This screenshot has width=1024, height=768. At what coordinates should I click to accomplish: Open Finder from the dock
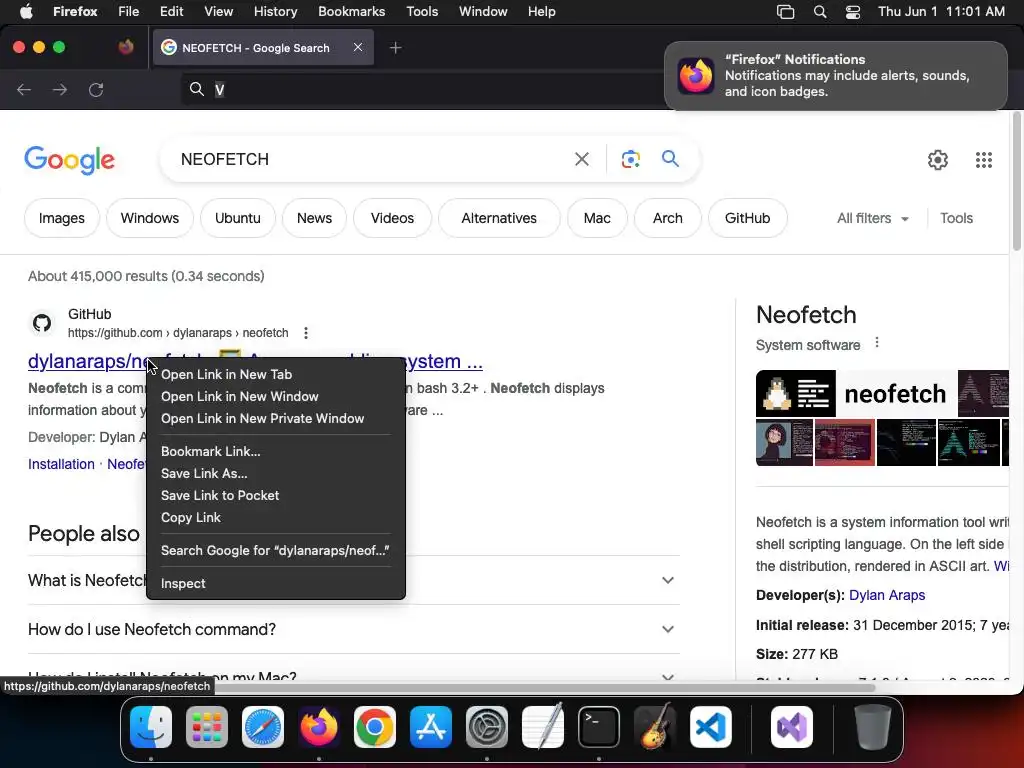tap(151, 727)
